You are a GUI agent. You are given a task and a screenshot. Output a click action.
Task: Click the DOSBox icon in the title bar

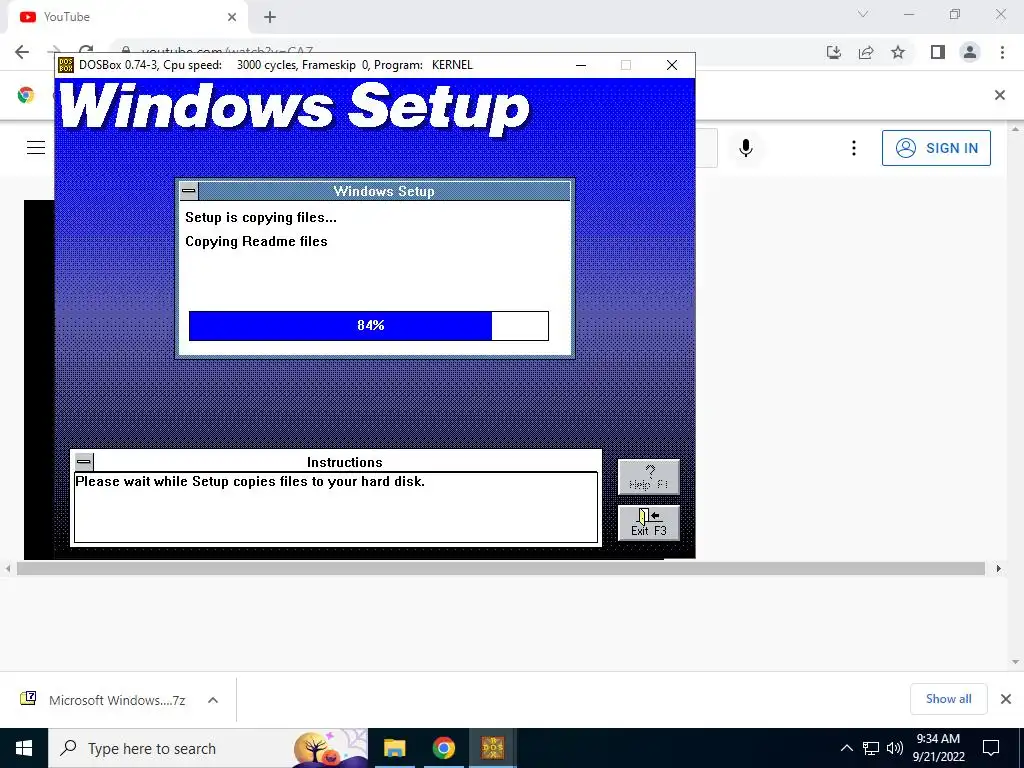pyautogui.click(x=66, y=65)
